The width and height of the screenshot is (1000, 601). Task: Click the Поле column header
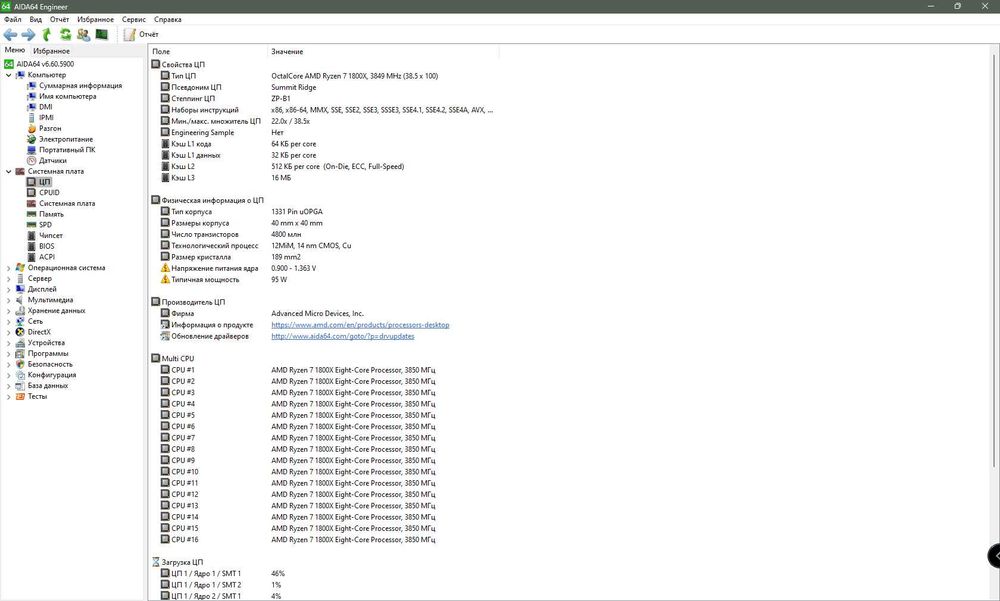(208, 52)
